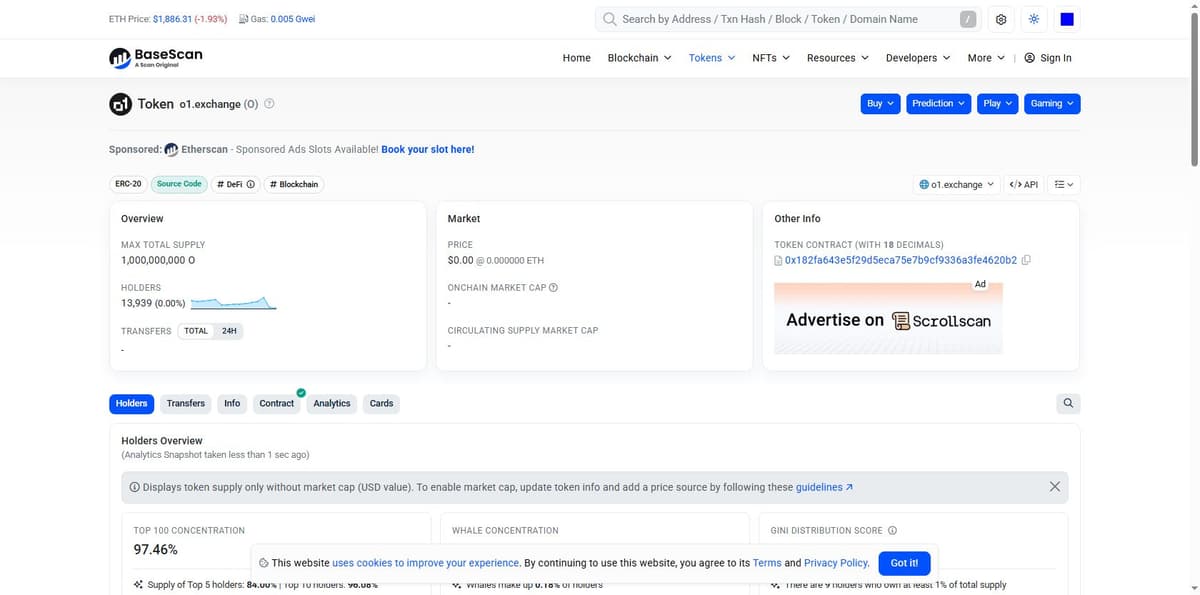Open site settings gear icon
Screen dimensions: 1200x595
tap(1001, 19)
